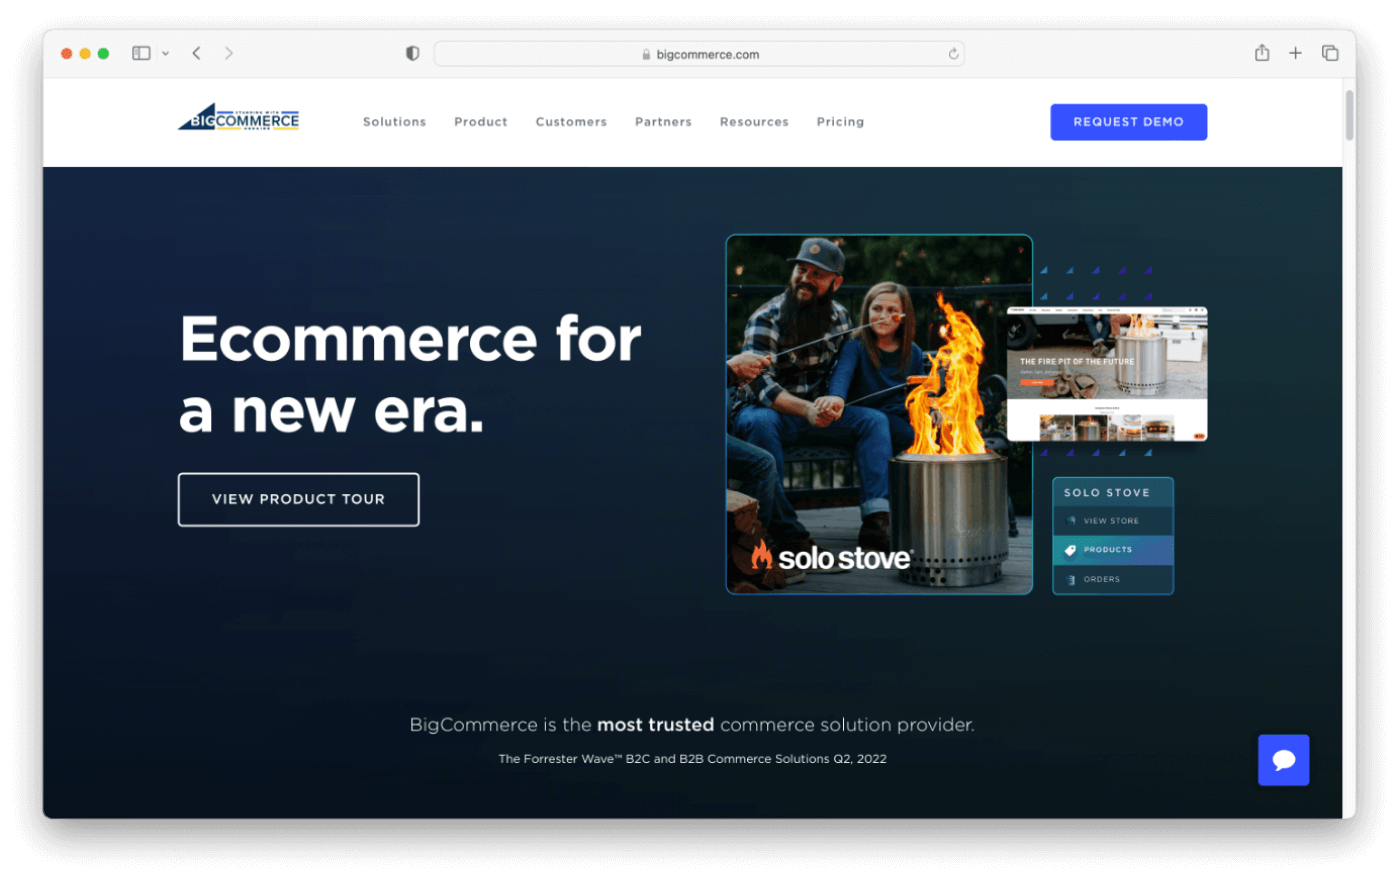The width and height of the screenshot is (1400, 882).
Task: Reload the page with refresh icon
Action: [953, 54]
